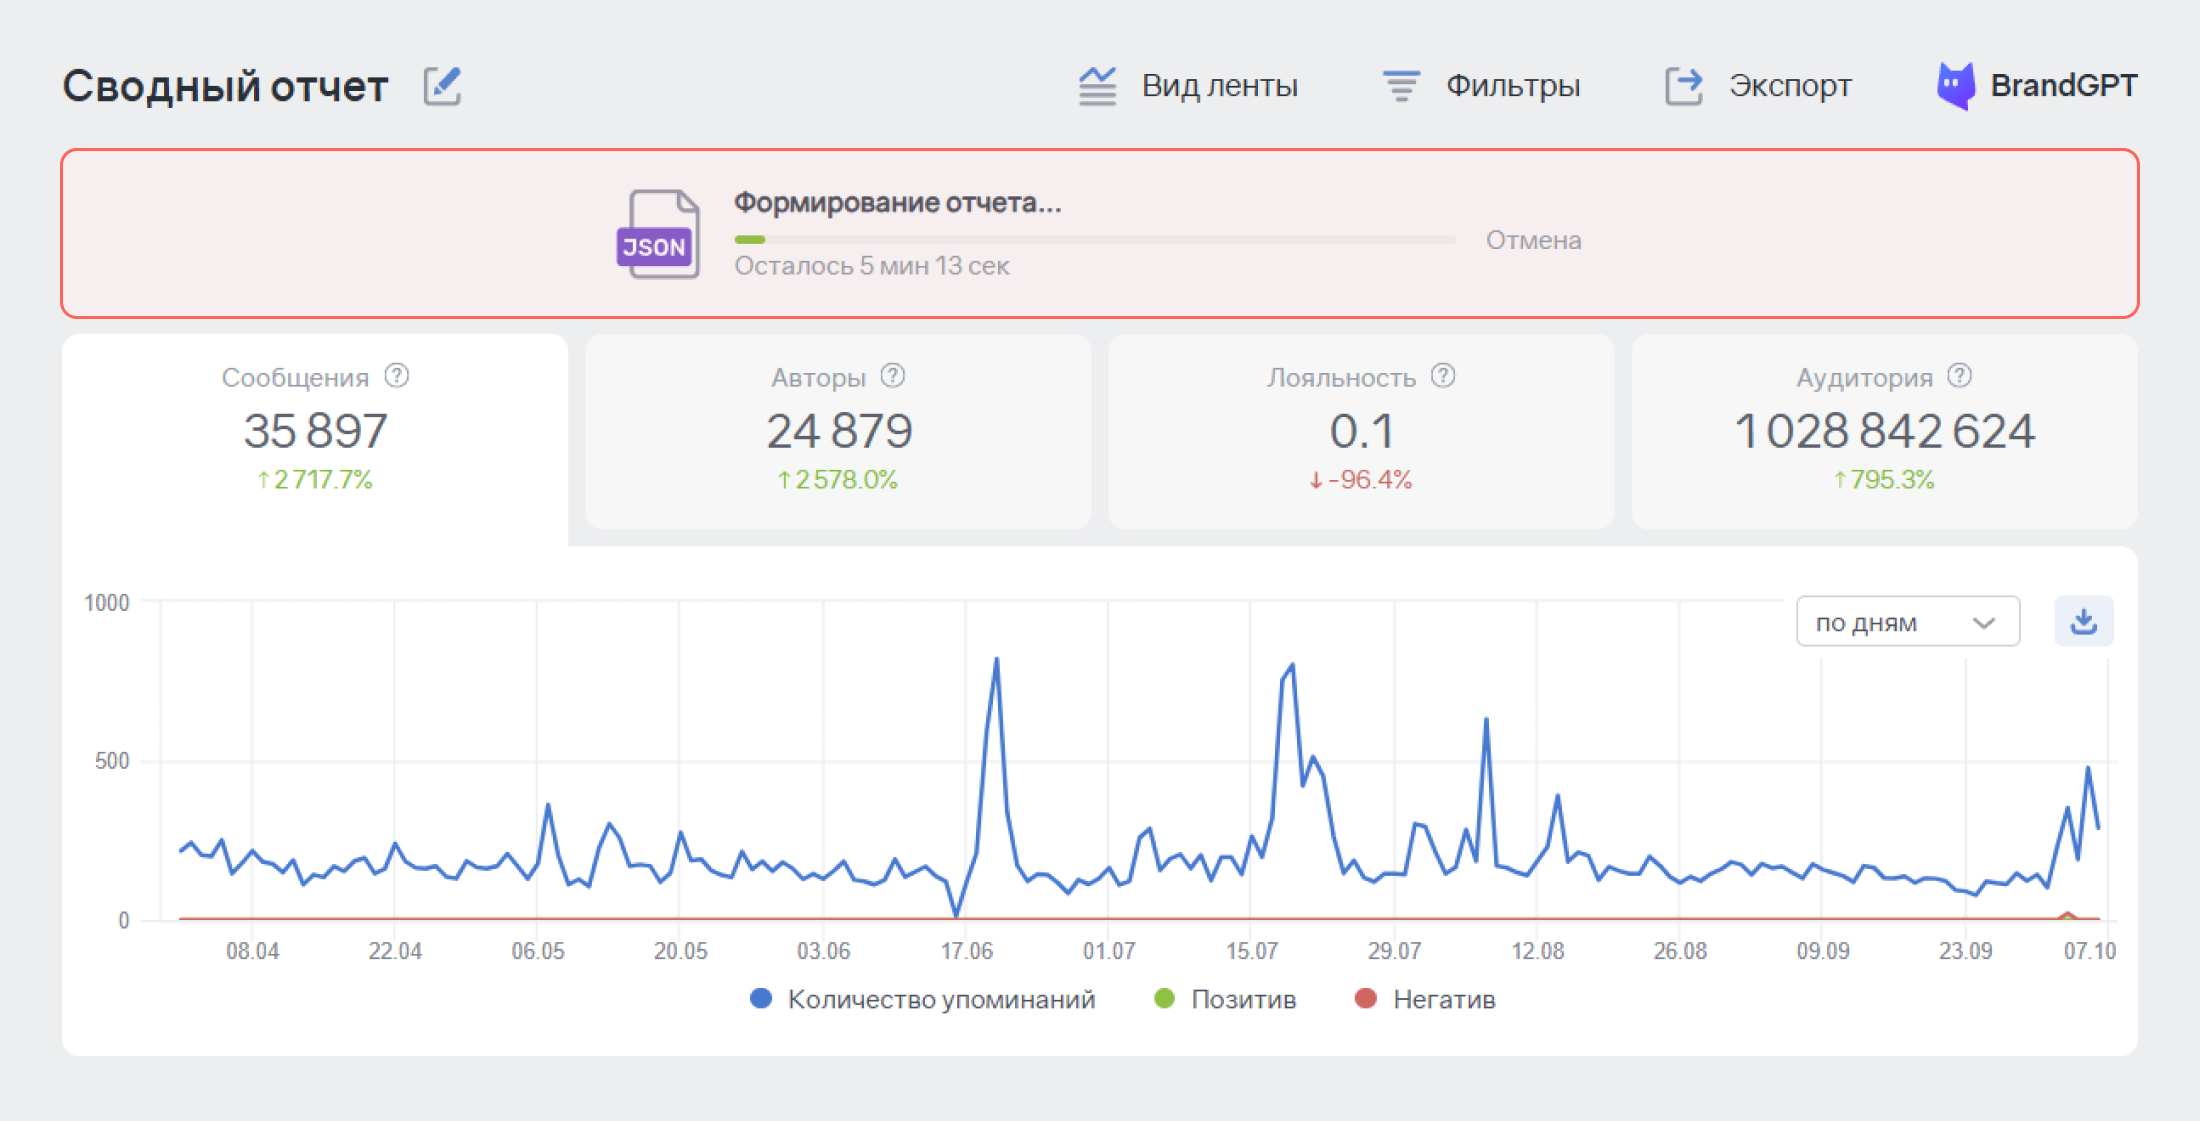Screen dimensions: 2200x1121
Task: Click the 23.09 date axis label
Action: pyautogui.click(x=1966, y=951)
